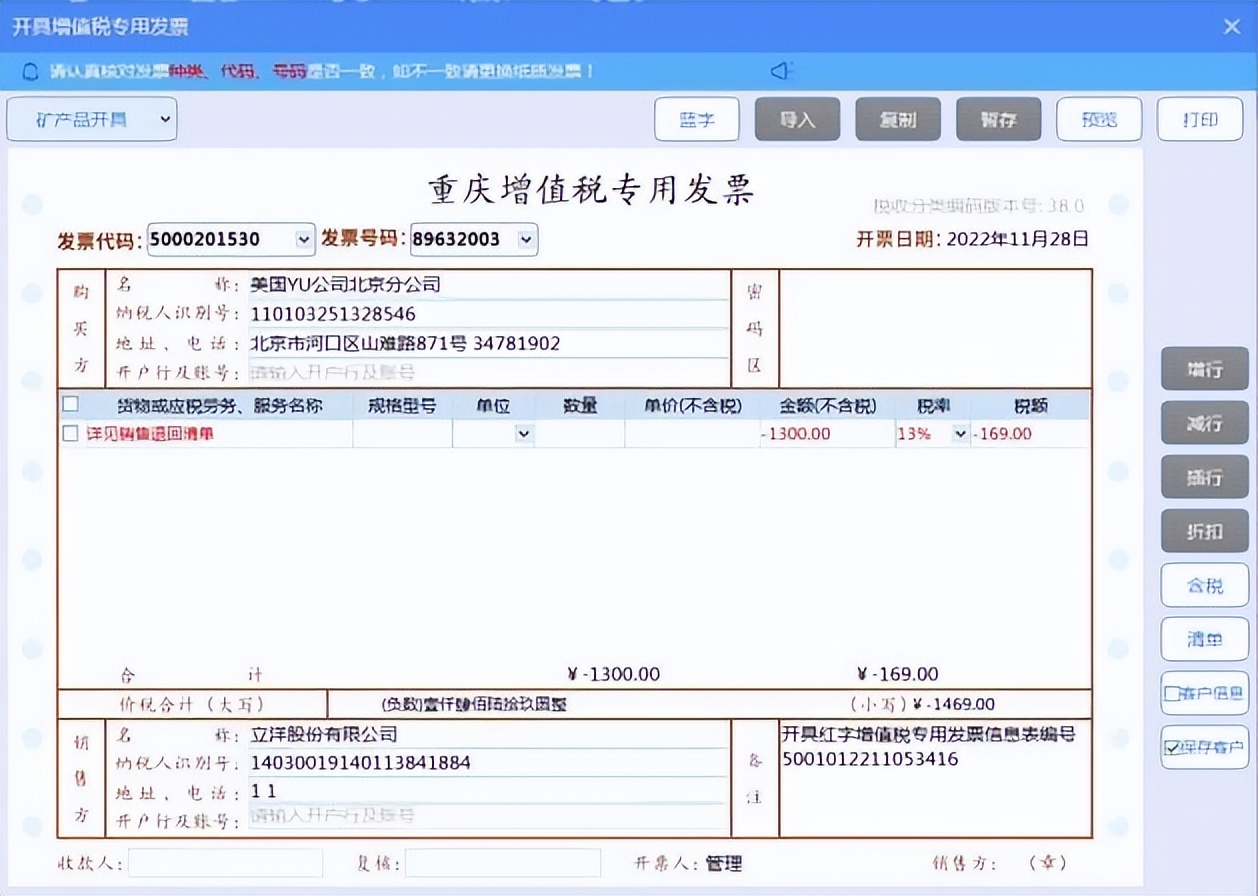Click 暂存 to temporarily save the invoice
This screenshot has height=896, width=1258.
(x=998, y=118)
